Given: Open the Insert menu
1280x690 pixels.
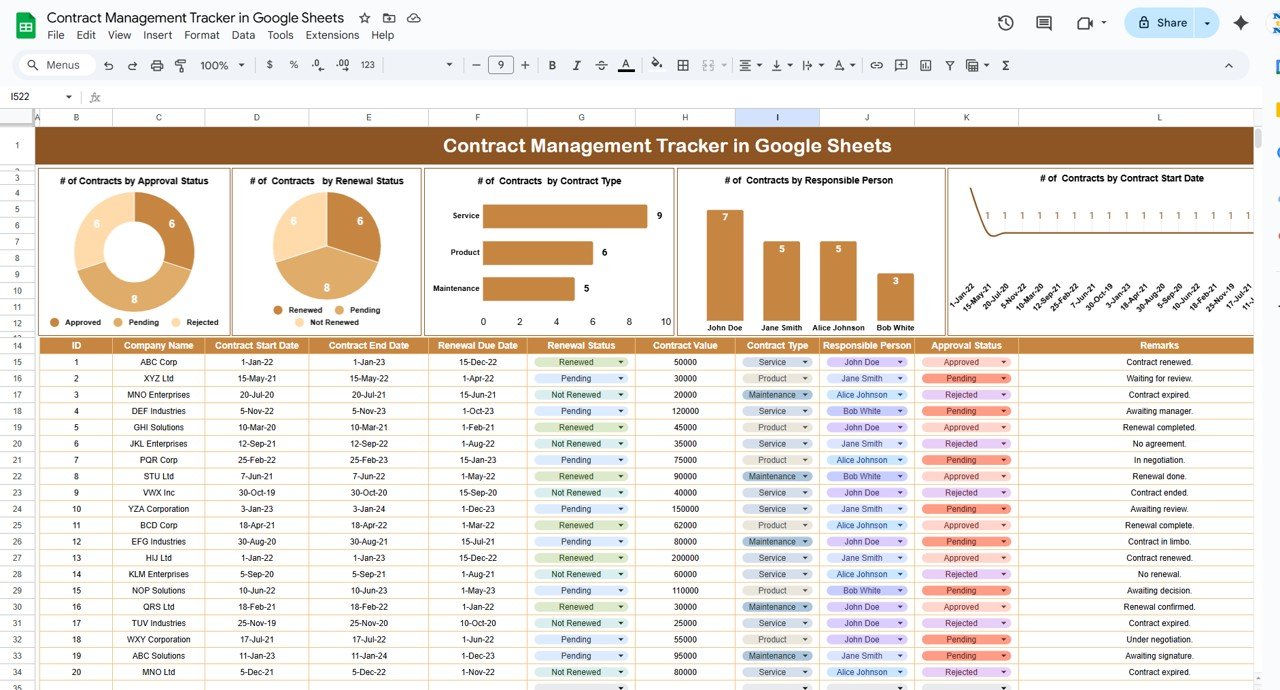Looking at the screenshot, I should click(x=158, y=35).
